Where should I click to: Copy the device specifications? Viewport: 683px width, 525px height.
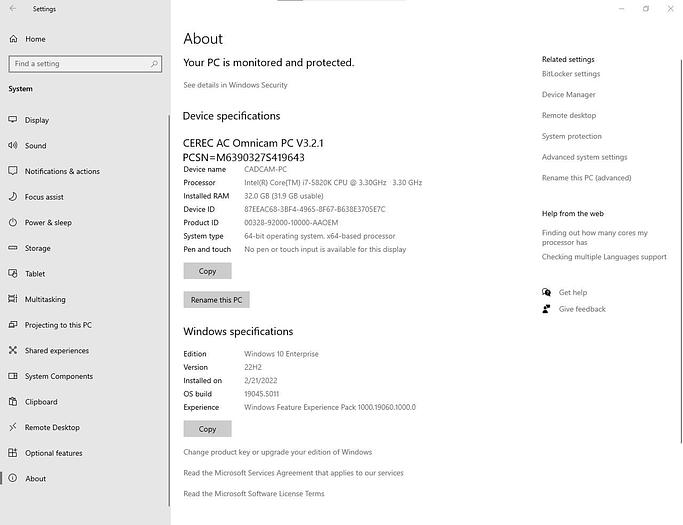tap(207, 271)
